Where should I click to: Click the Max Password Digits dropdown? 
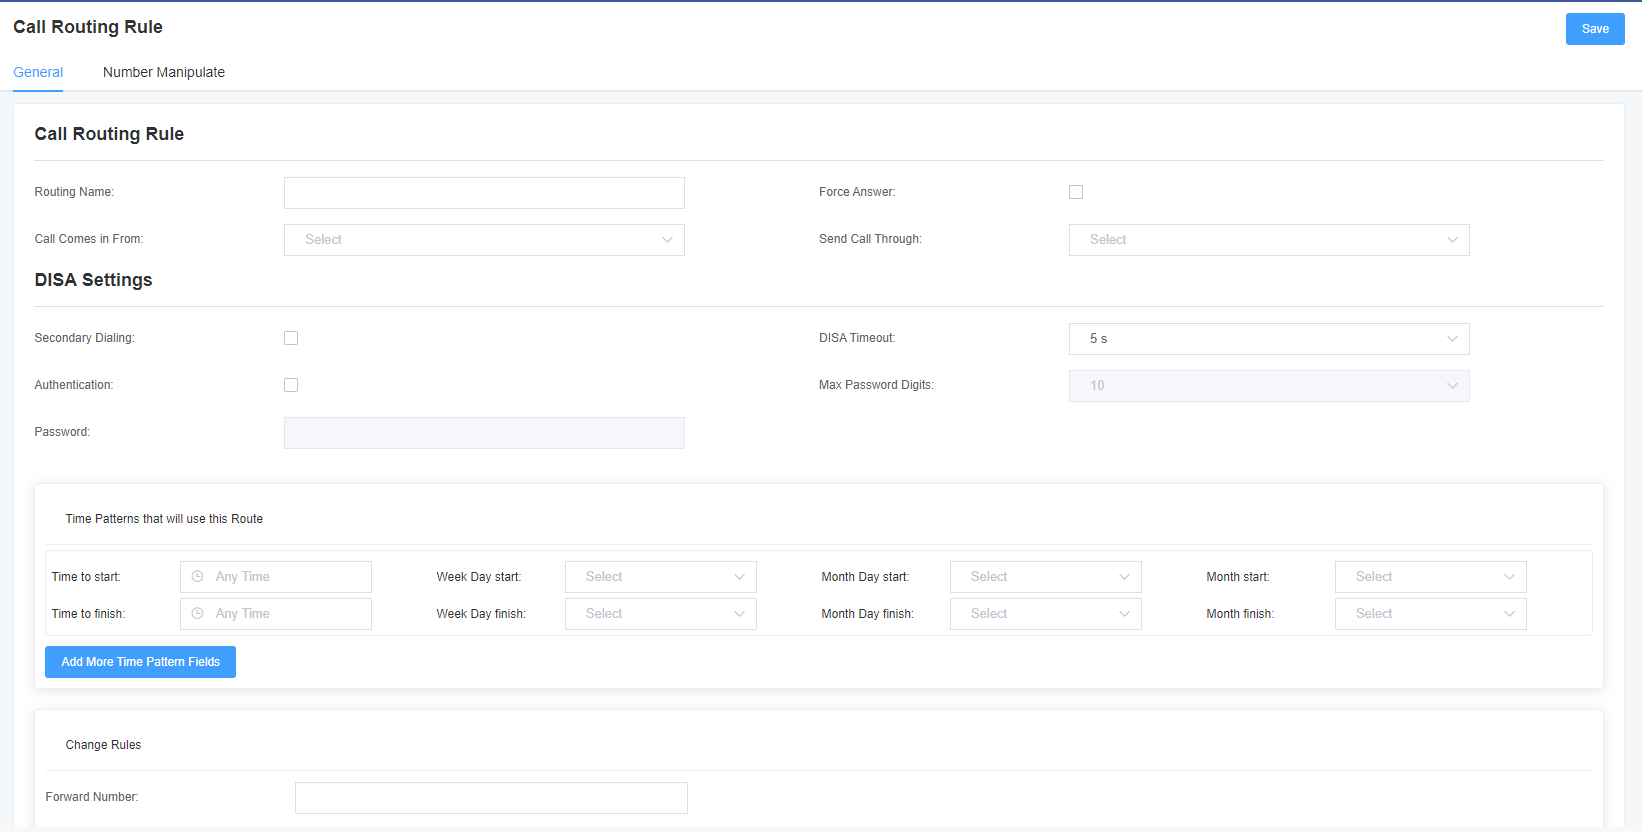pos(1269,386)
